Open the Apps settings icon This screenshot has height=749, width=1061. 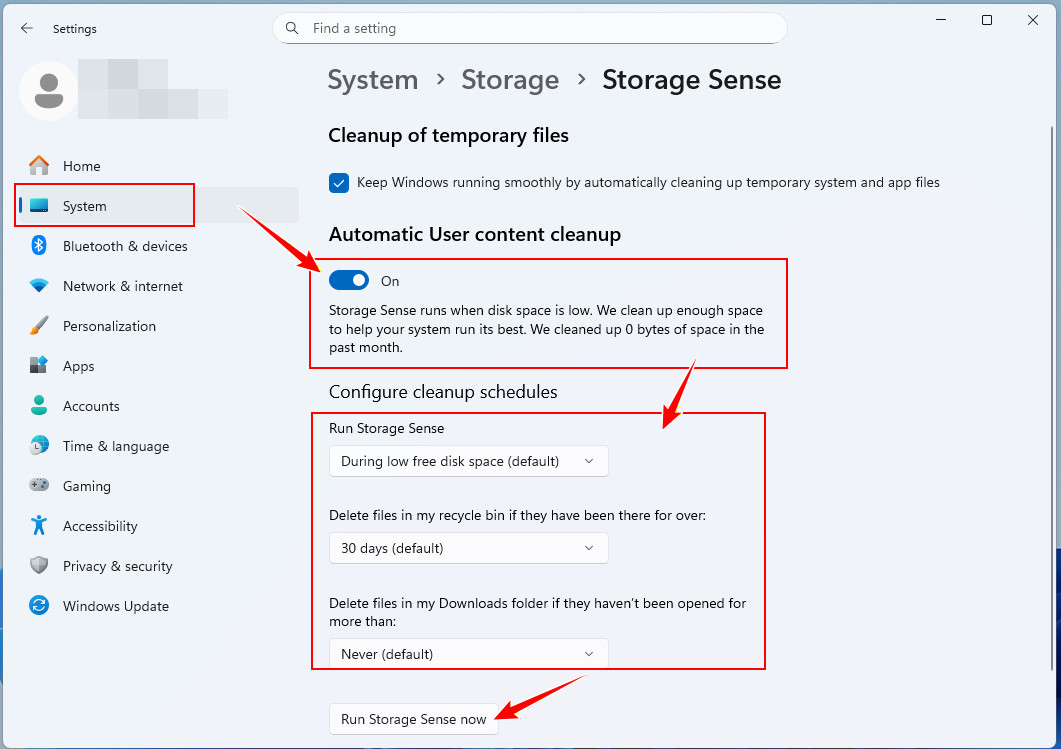39,366
